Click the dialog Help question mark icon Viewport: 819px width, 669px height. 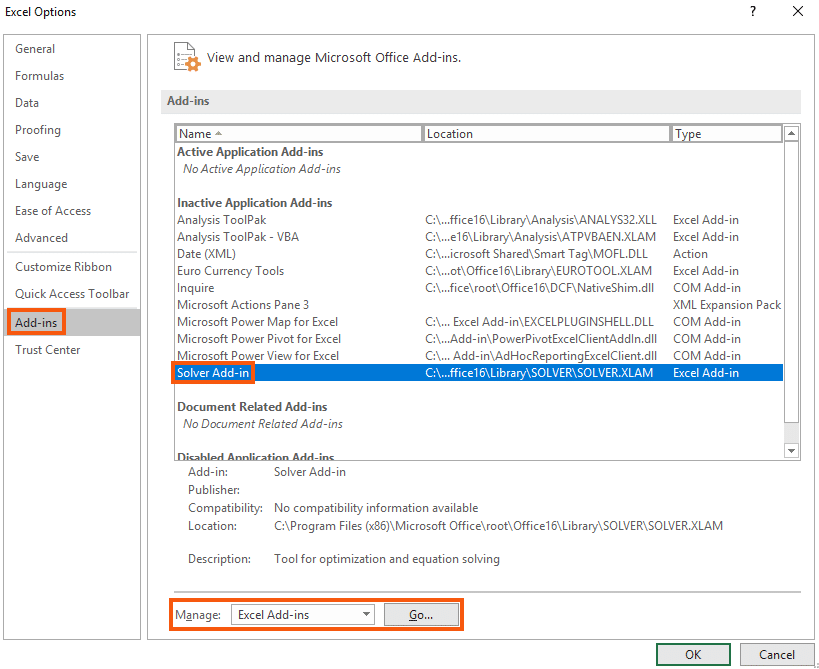click(752, 11)
